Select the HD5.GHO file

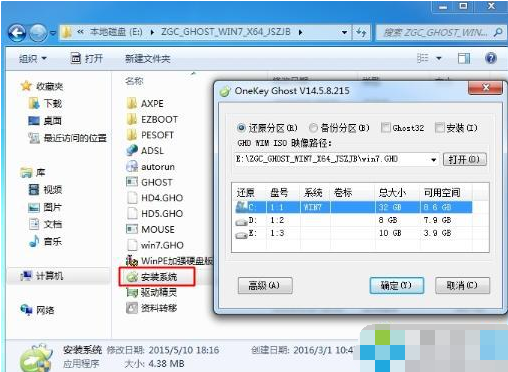[155, 213]
